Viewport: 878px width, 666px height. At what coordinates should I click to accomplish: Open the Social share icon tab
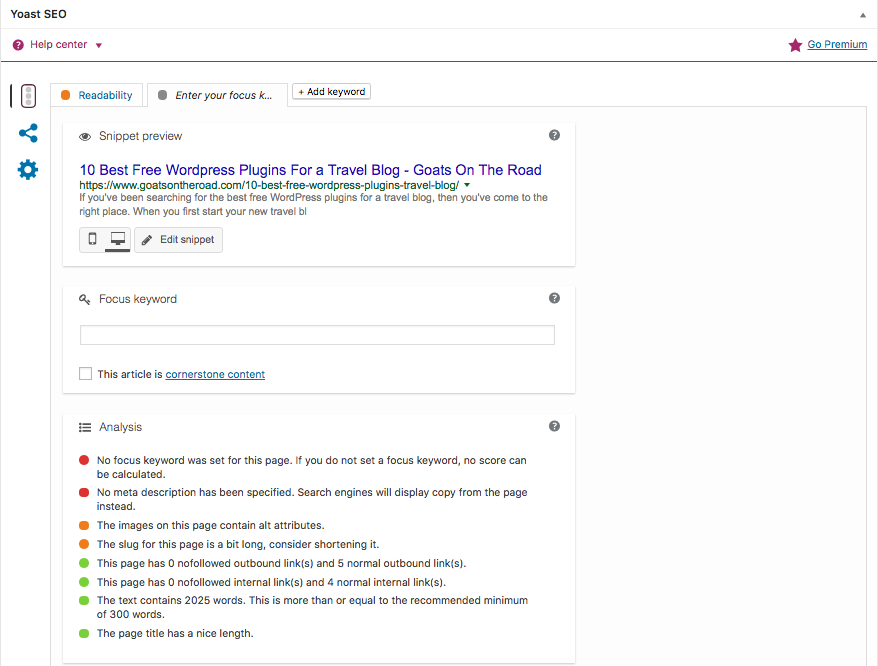[28, 133]
